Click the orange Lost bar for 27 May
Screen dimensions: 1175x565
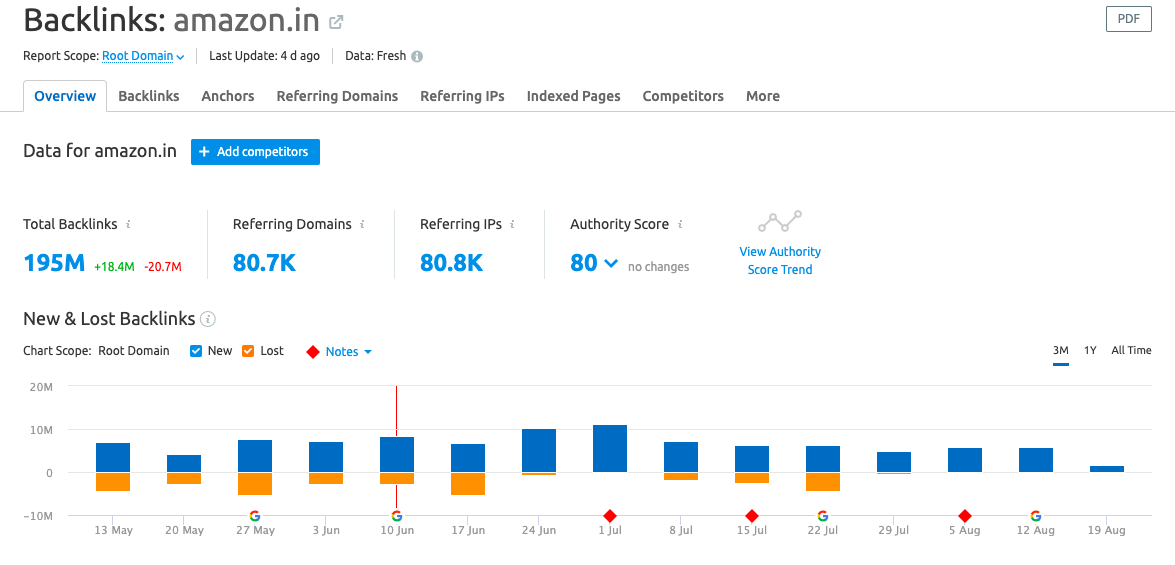255,484
